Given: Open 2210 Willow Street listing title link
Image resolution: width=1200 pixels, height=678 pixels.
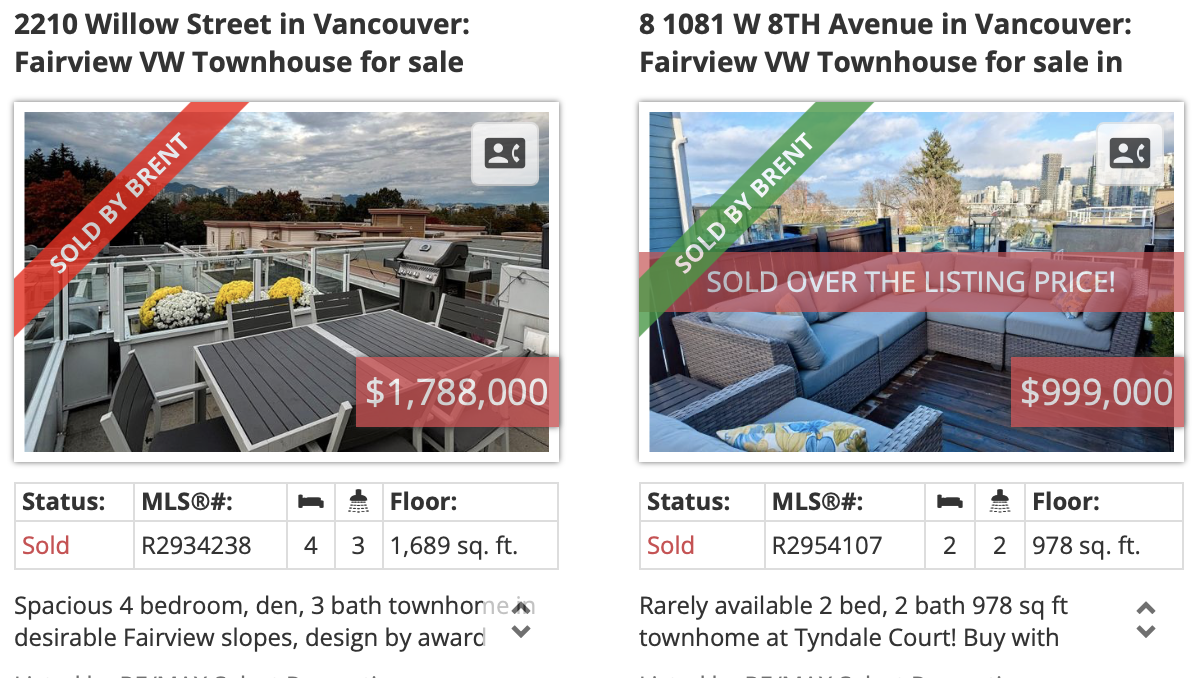Looking at the screenshot, I should [x=242, y=43].
